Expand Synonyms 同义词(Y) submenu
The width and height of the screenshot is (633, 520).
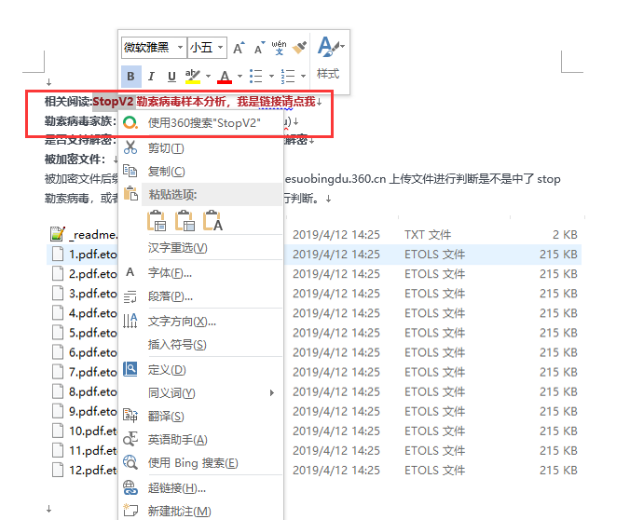pos(201,393)
